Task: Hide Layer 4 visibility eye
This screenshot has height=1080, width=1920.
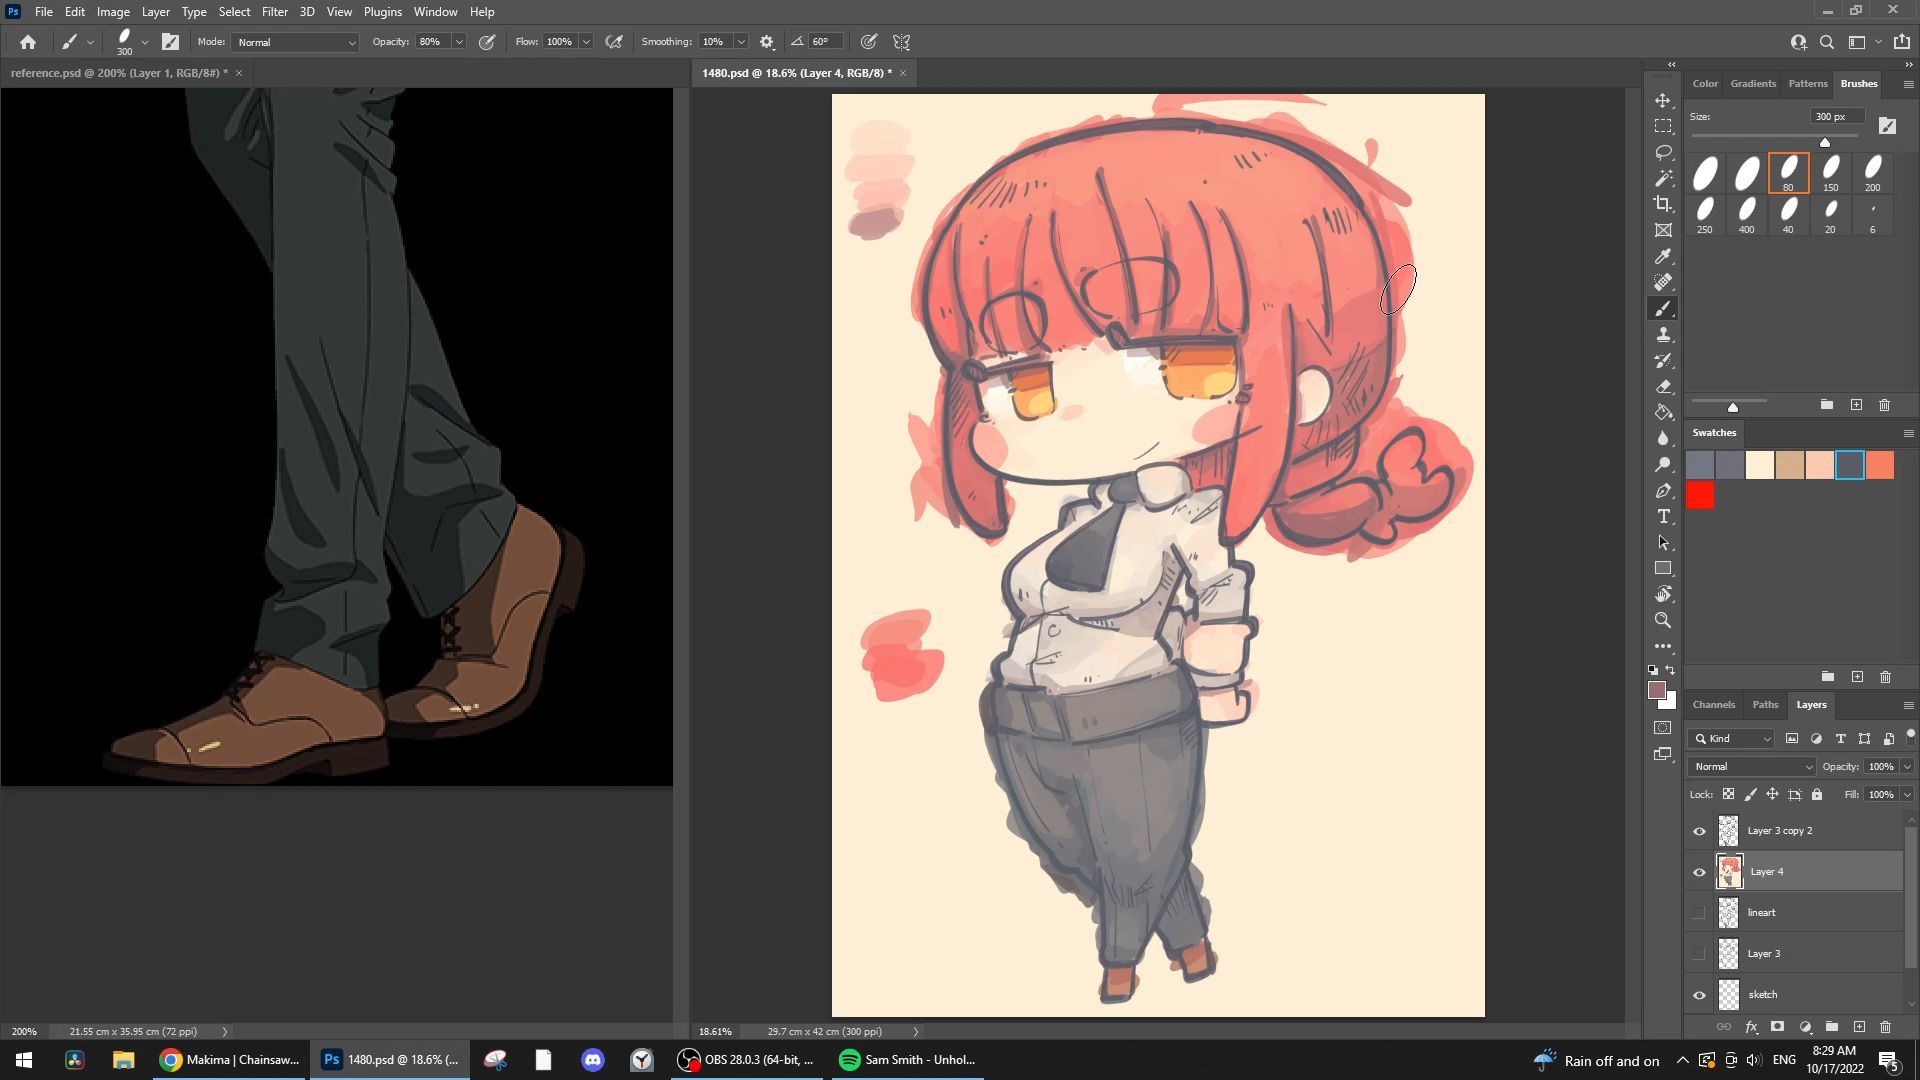Action: [x=1699, y=872]
